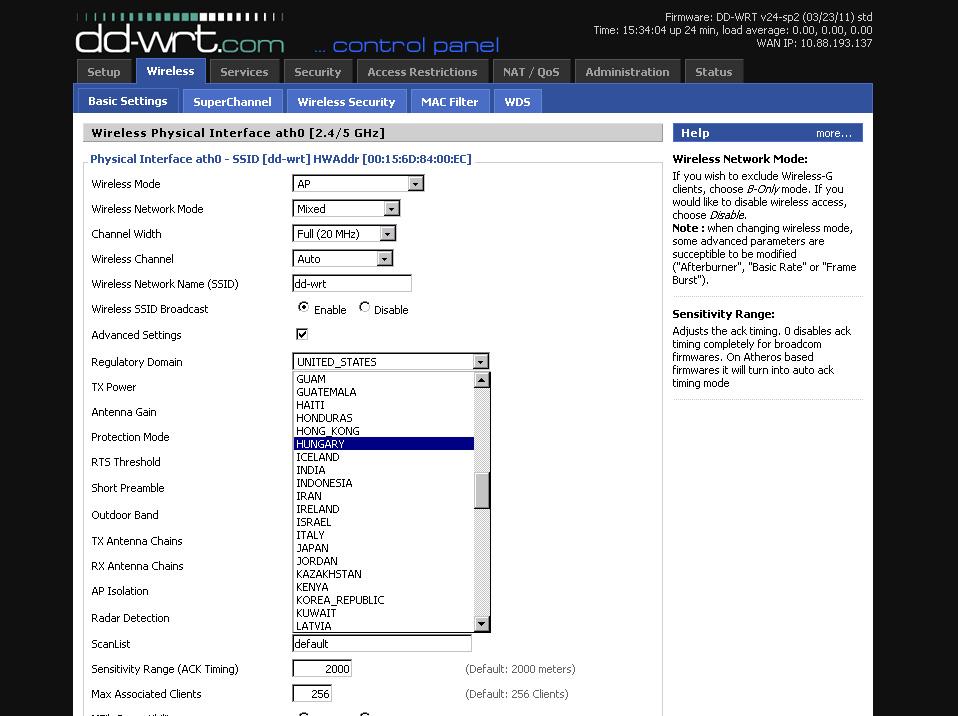Select IRELAND from the list
Screen dimensions: 958x716
[x=384, y=509]
